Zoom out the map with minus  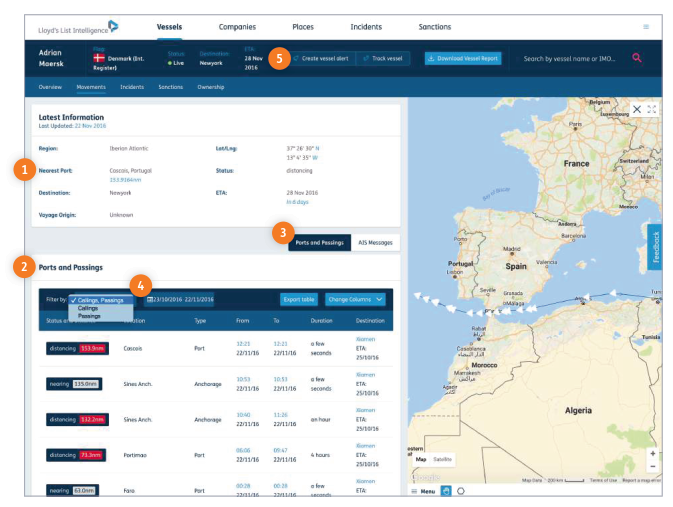652,466
